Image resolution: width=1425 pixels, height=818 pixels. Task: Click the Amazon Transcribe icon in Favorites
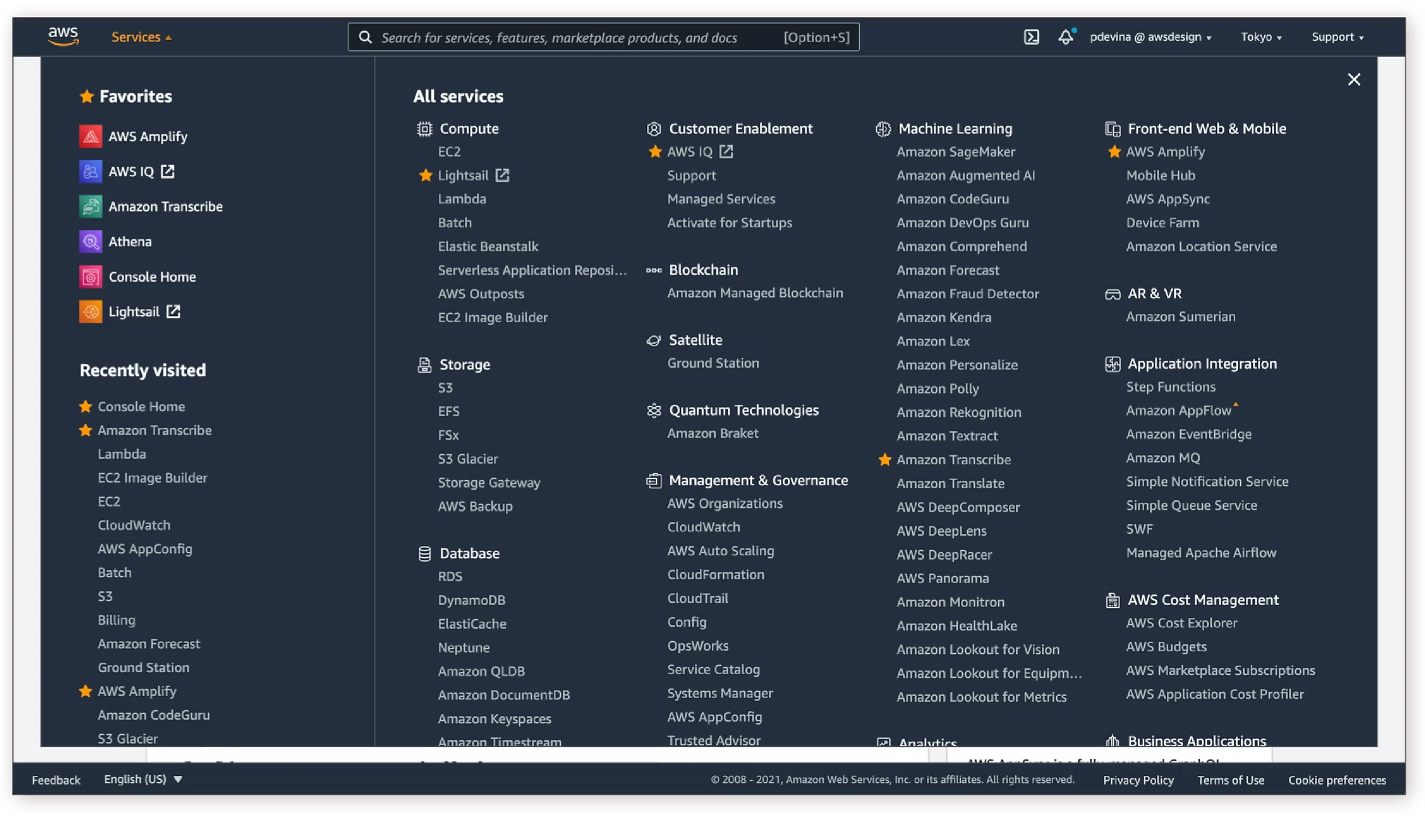[x=91, y=206]
